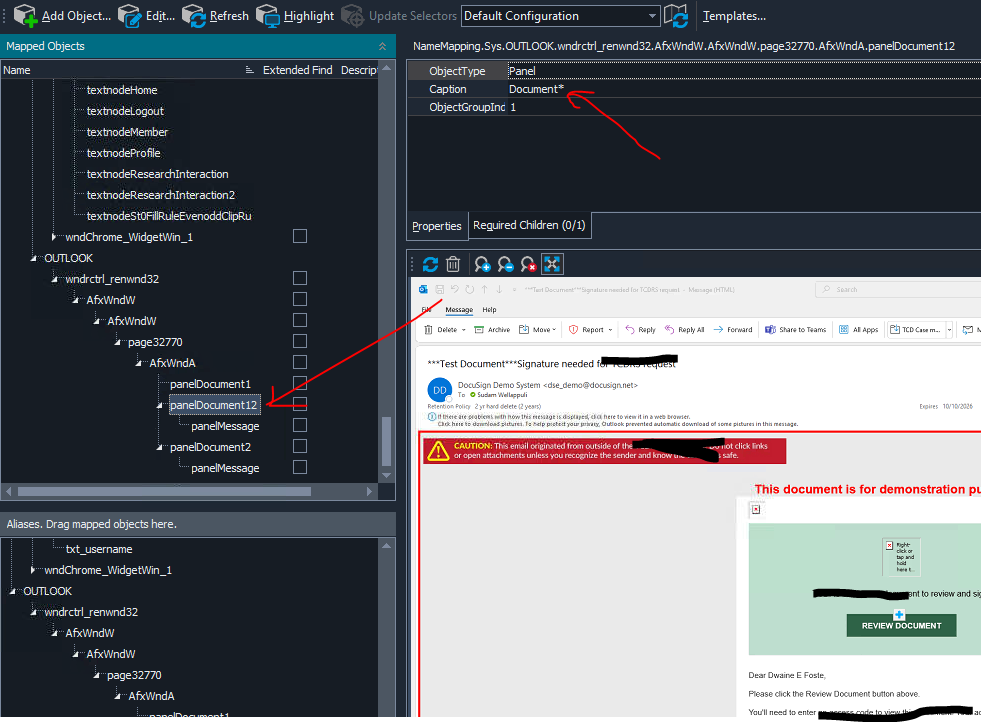The image size is (981, 722).
Task: Collapse the OUTLOOK node in Mapped Objects
Action: 33,258
